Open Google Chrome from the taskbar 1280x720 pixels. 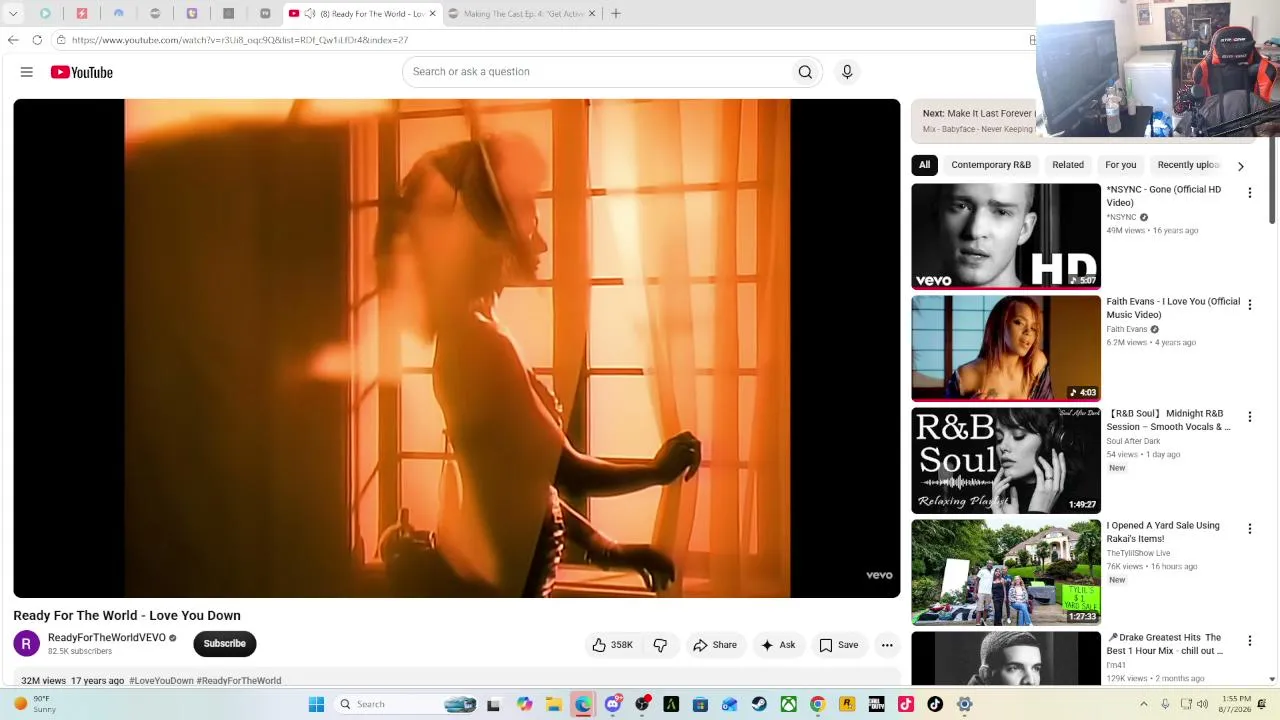818,704
